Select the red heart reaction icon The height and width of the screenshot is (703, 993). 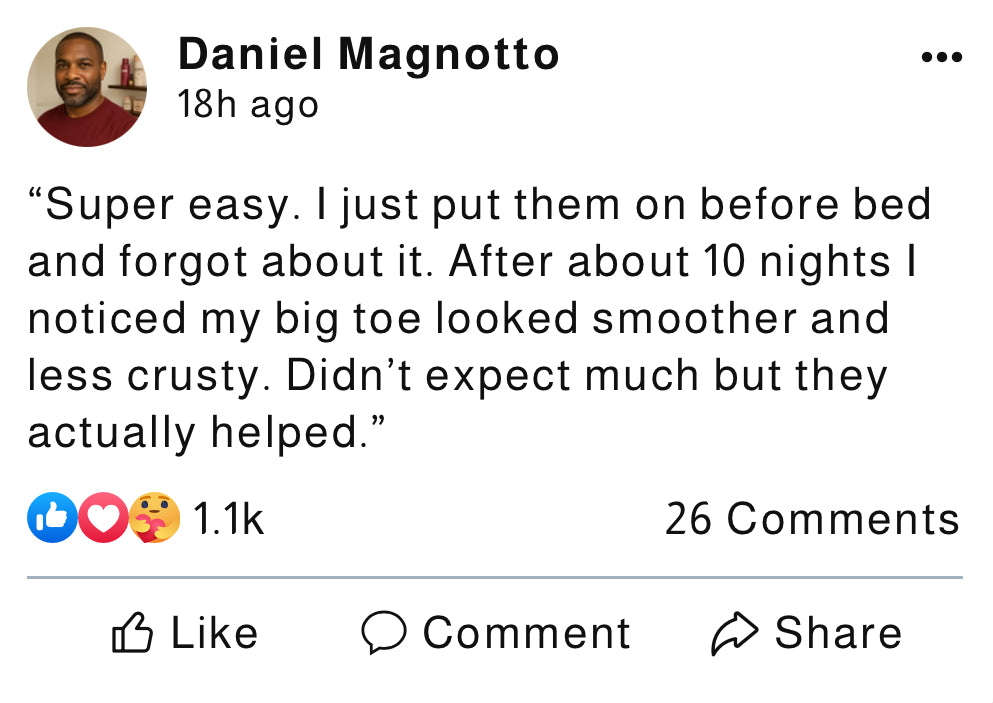[x=103, y=517]
